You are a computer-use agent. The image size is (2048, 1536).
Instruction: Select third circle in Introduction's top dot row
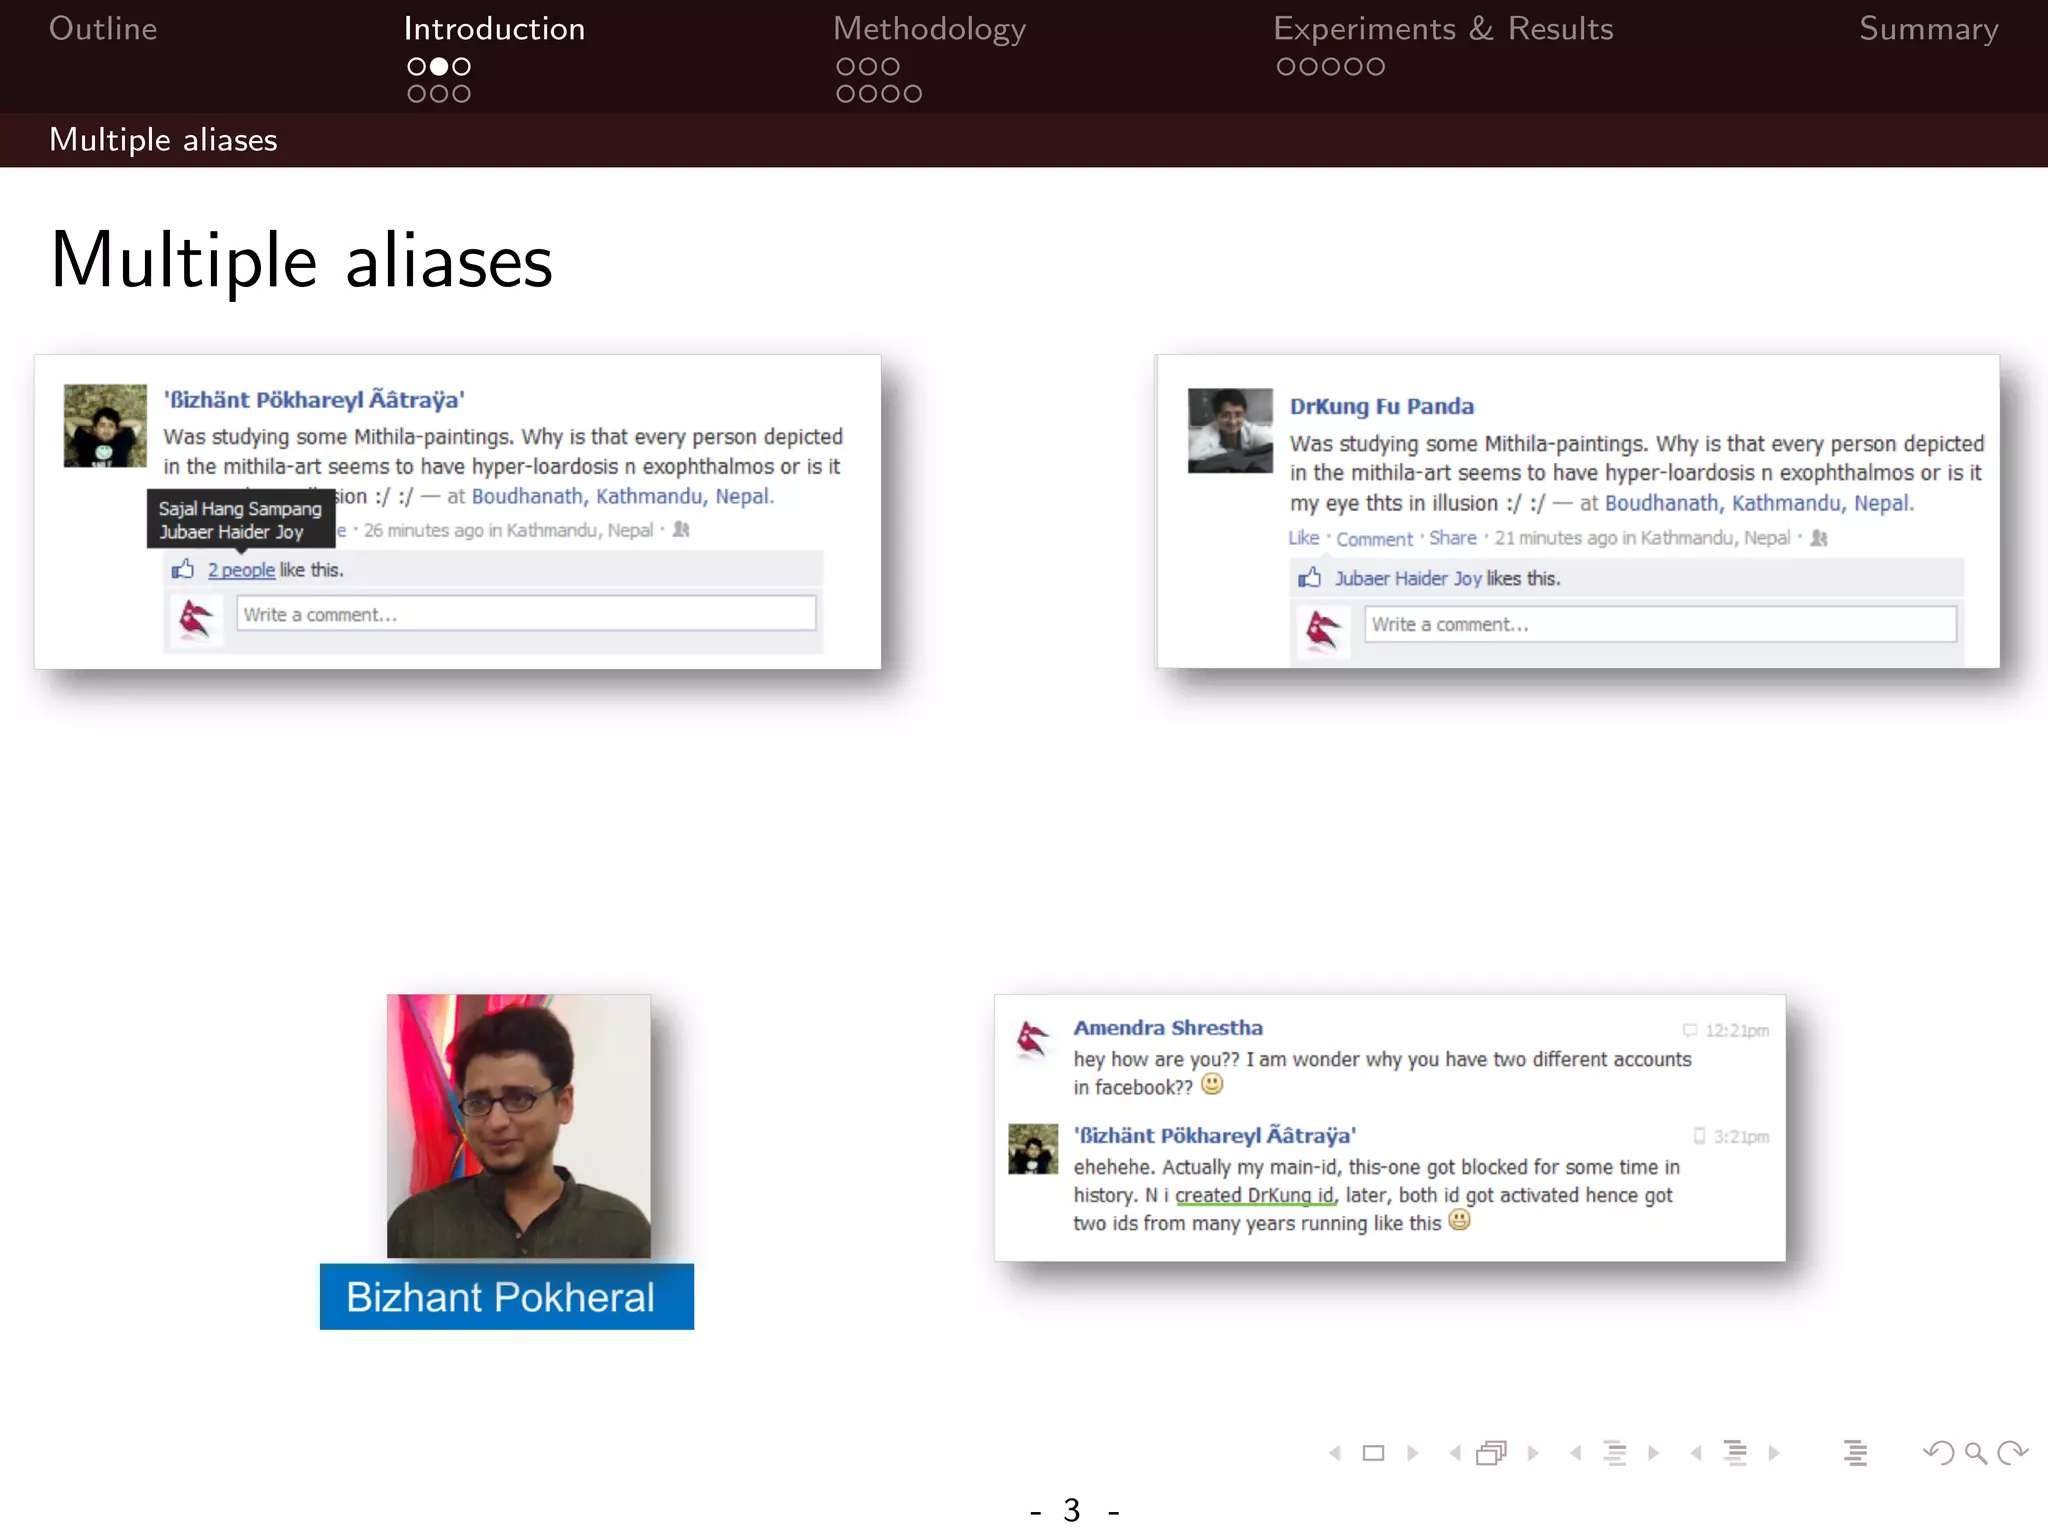click(x=461, y=67)
